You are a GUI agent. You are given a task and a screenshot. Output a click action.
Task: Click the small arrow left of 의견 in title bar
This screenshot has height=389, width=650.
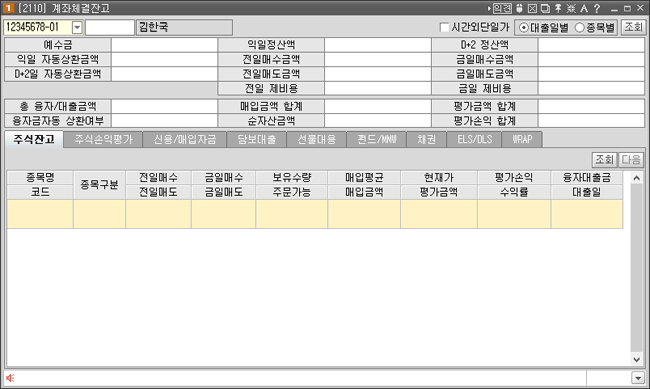tap(489, 8)
